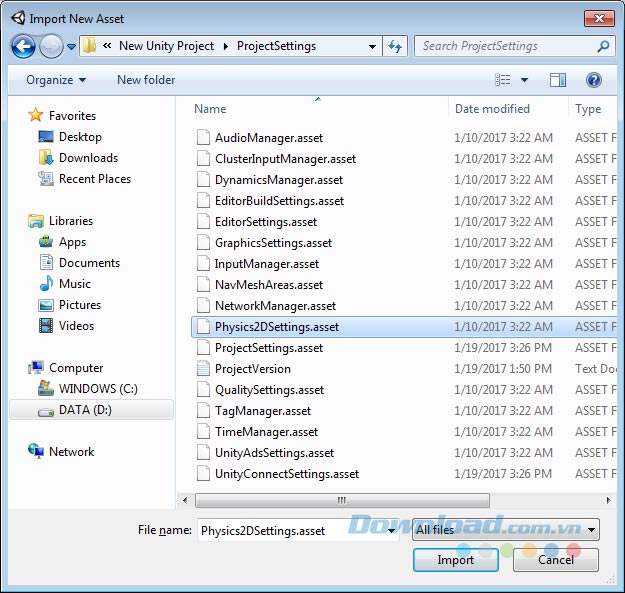
Task: Click the search magnifier icon
Action: (604, 46)
